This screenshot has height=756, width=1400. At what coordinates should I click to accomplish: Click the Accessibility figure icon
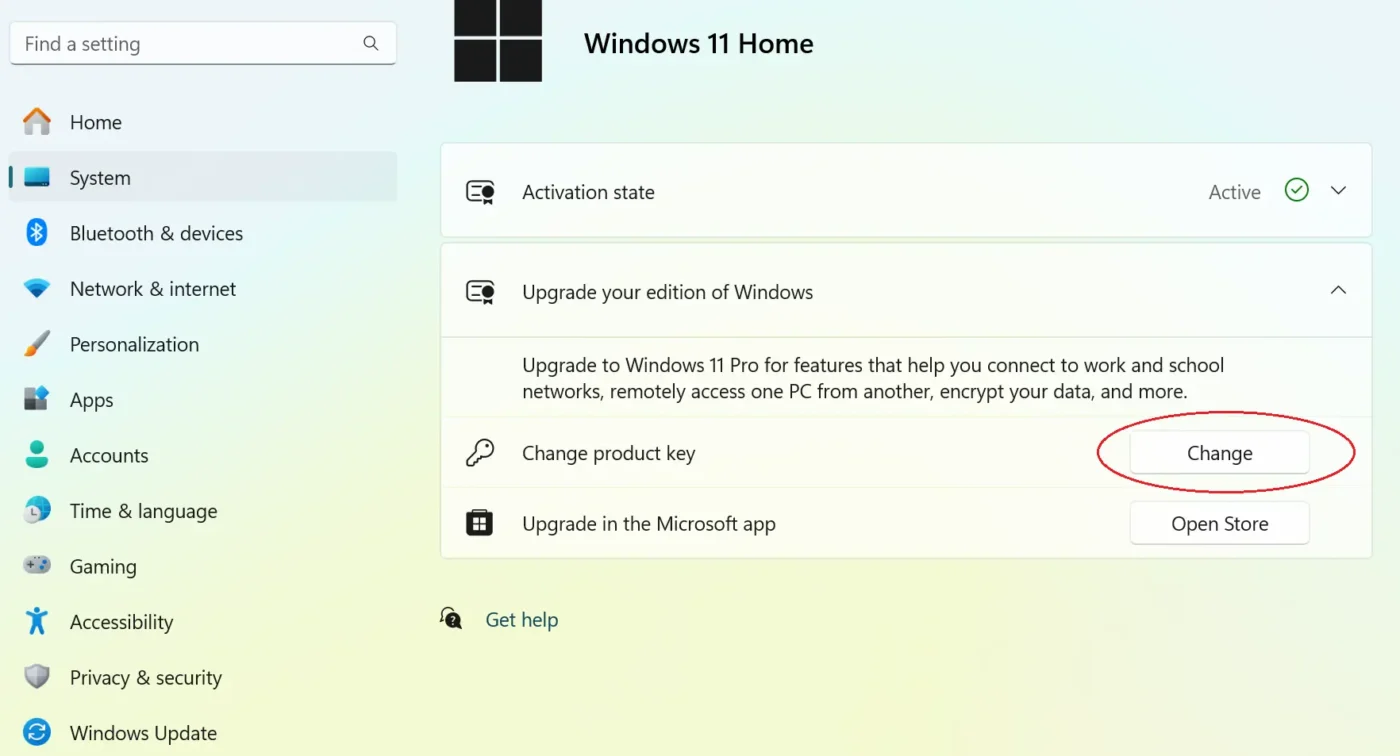(x=37, y=621)
